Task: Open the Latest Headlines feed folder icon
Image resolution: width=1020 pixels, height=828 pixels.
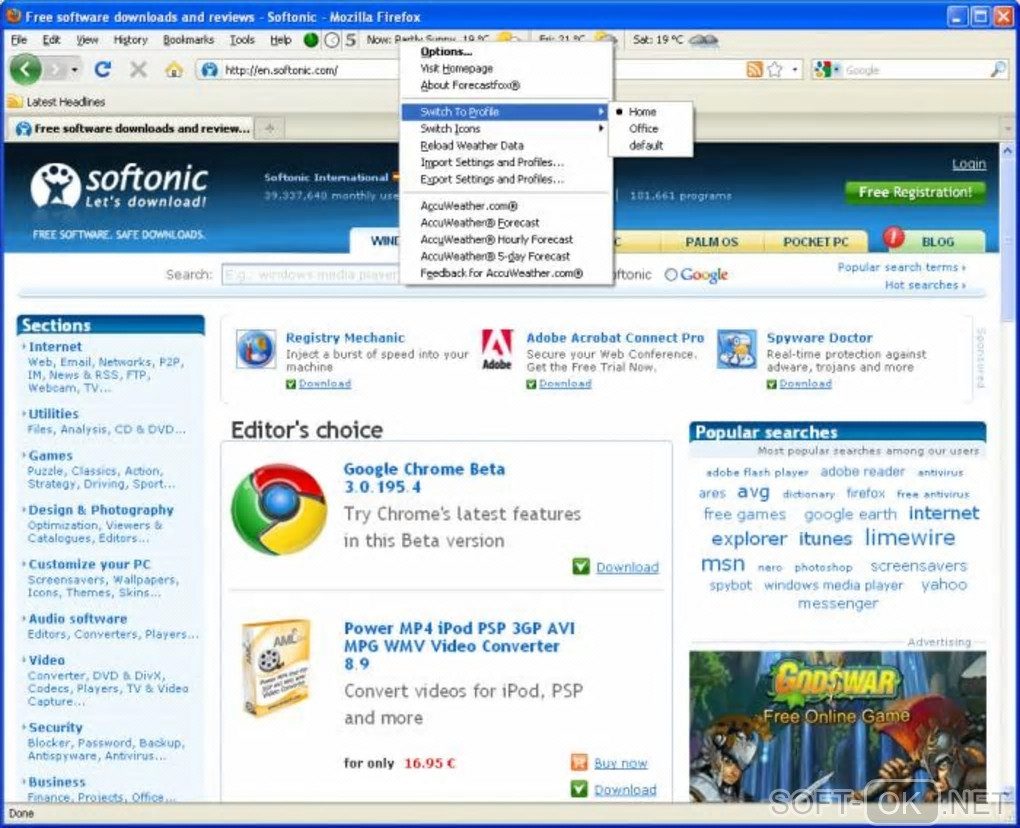Action: pyautogui.click(x=15, y=101)
